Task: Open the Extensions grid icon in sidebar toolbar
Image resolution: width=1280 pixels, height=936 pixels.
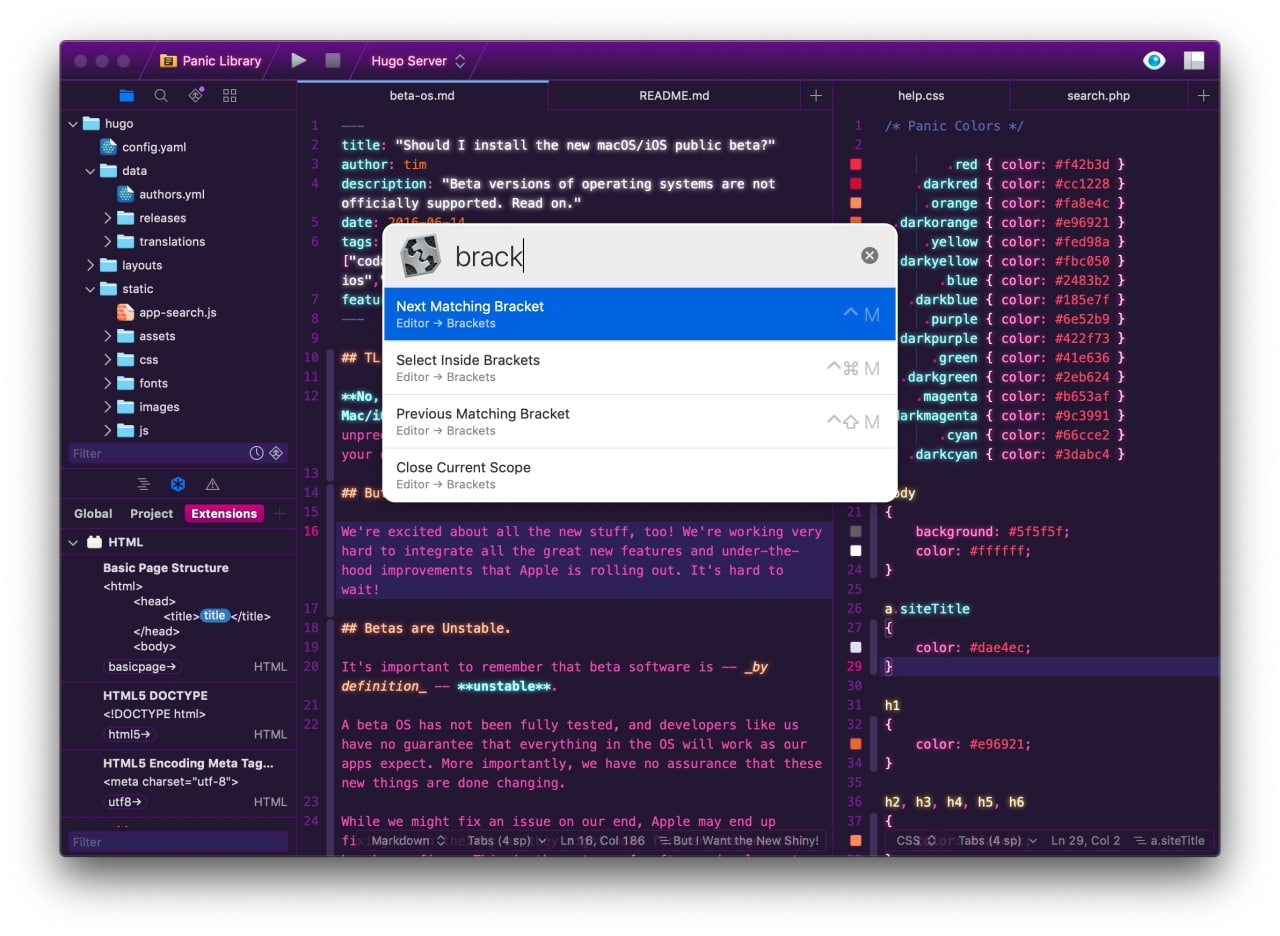Action: [x=230, y=95]
